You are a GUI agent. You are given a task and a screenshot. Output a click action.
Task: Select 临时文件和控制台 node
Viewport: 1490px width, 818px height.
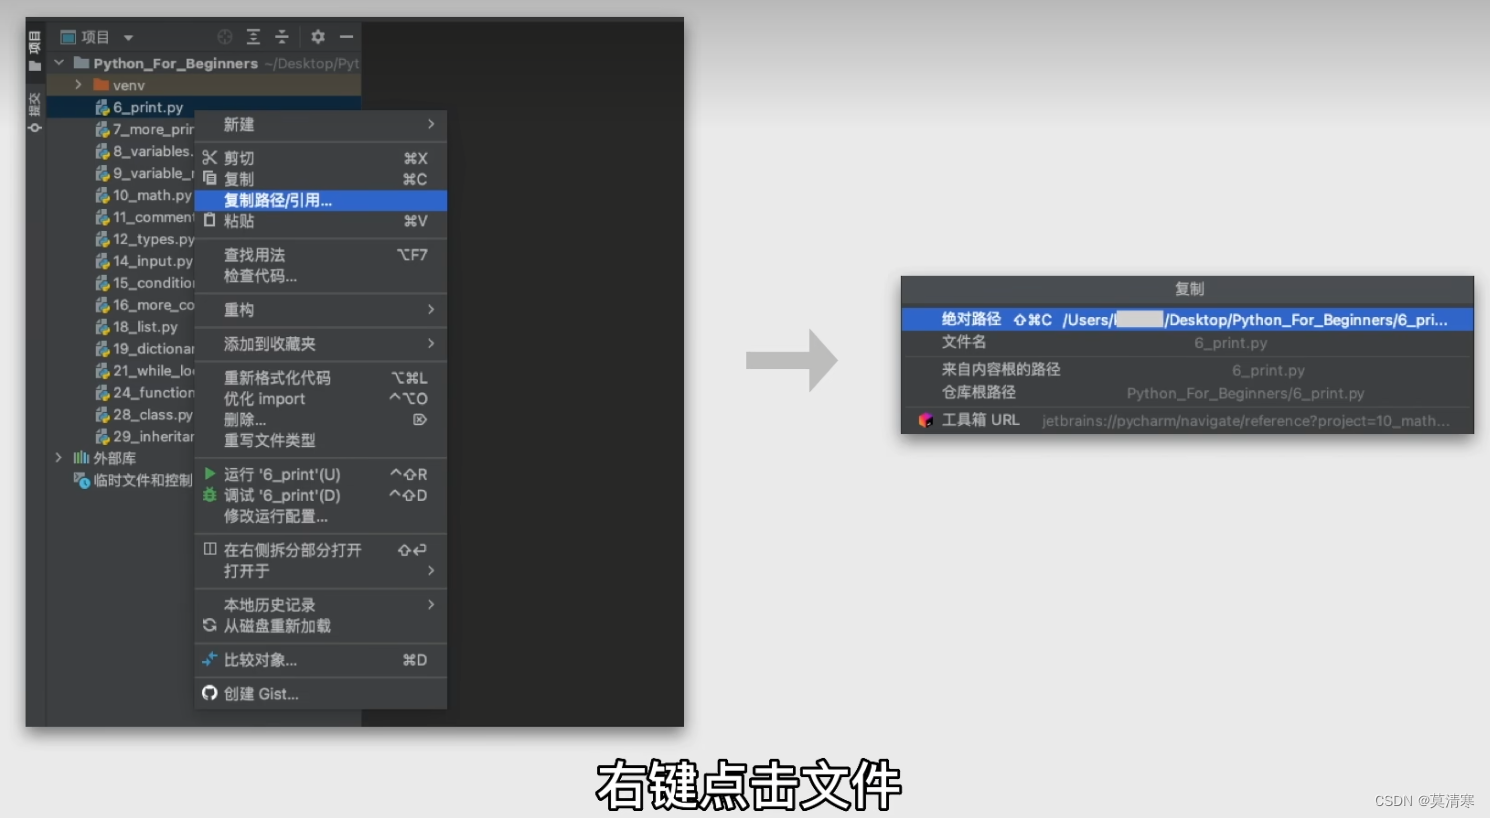point(133,480)
